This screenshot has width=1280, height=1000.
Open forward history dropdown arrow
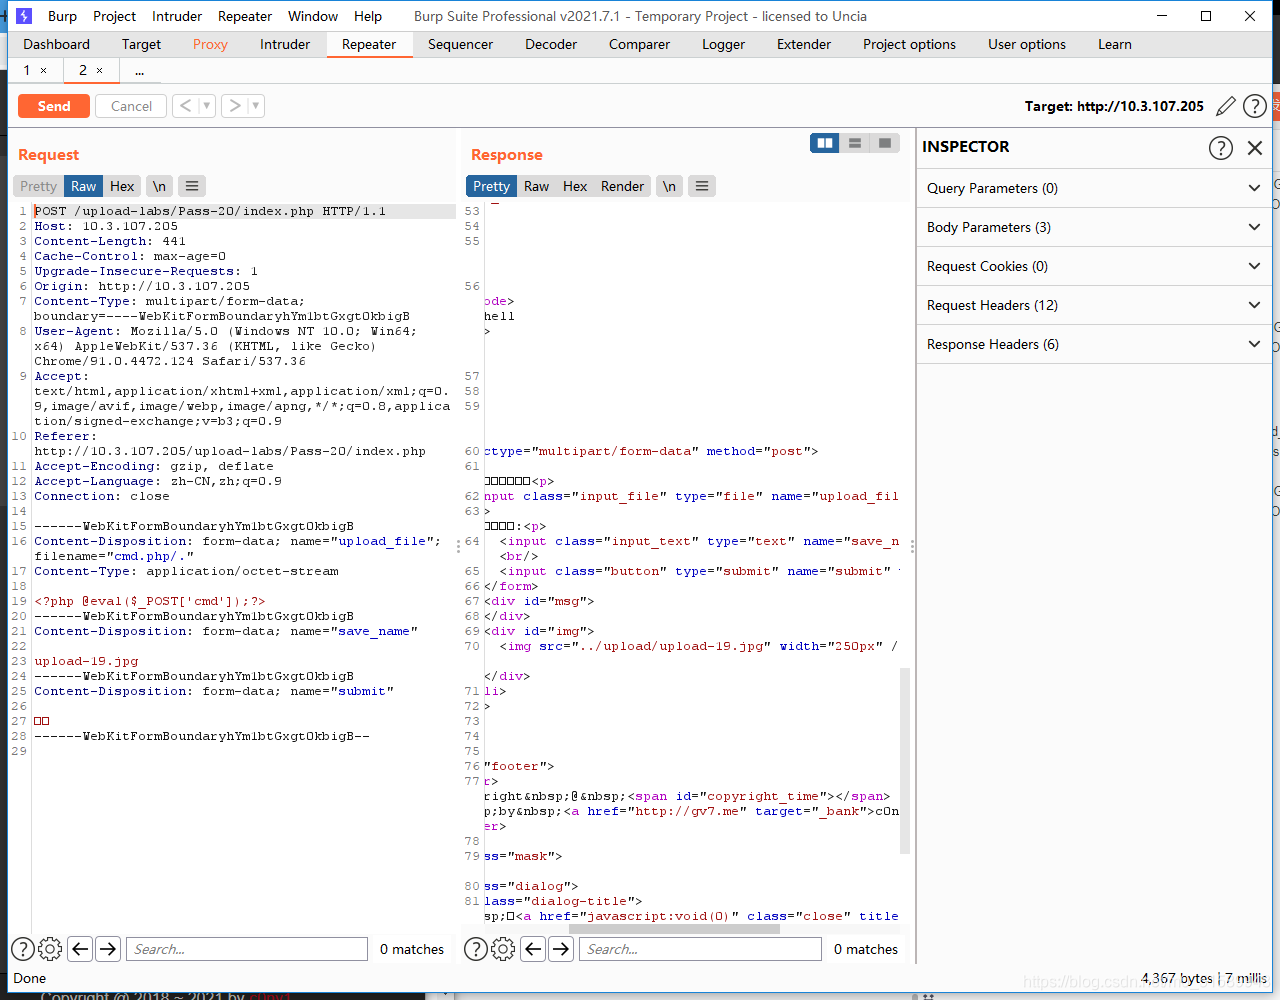(x=256, y=105)
